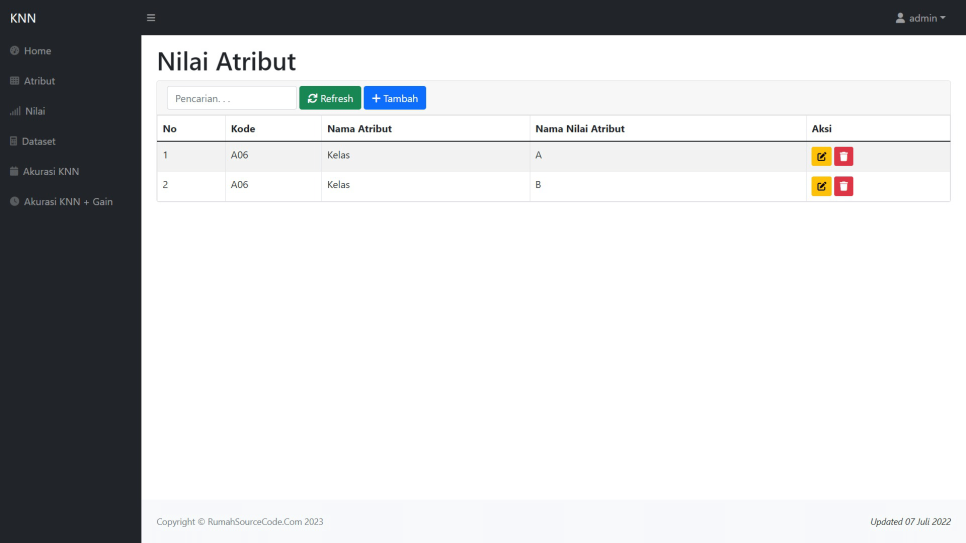Click the Nilai bar chart icon
Viewport: 966px width, 543px height.
[x=14, y=111]
